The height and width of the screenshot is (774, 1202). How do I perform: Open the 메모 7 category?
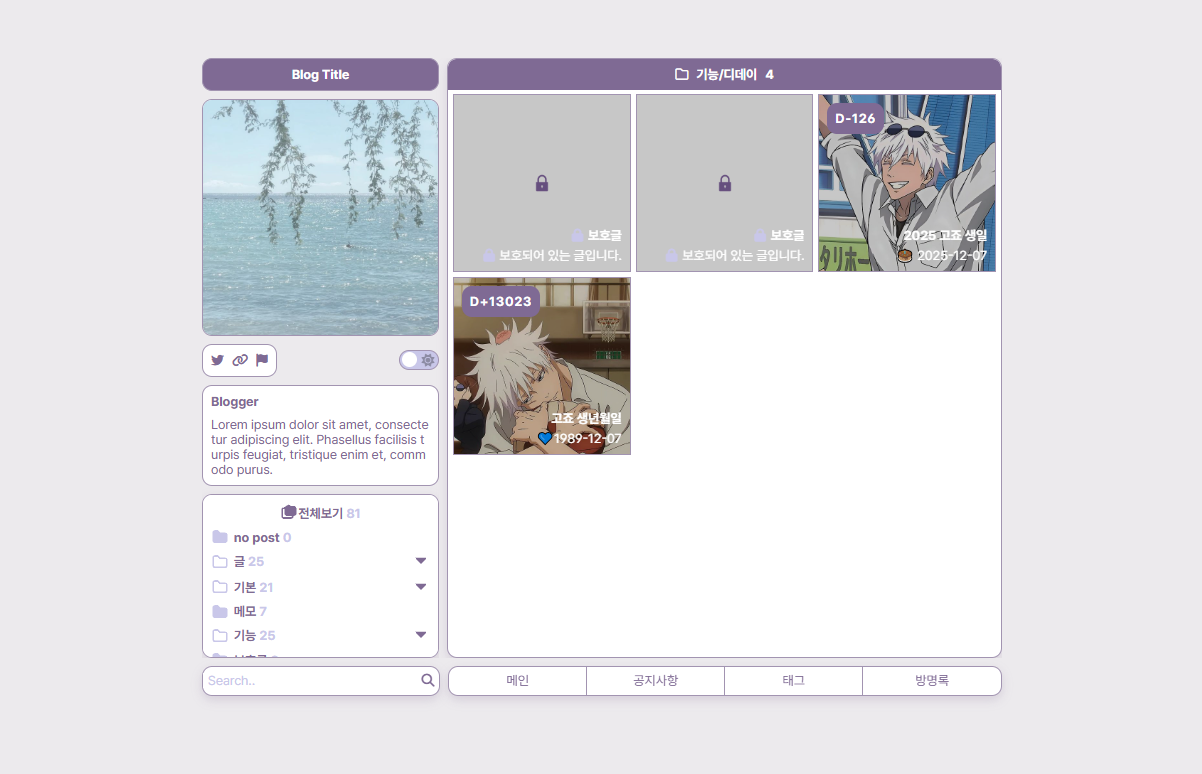(250, 611)
